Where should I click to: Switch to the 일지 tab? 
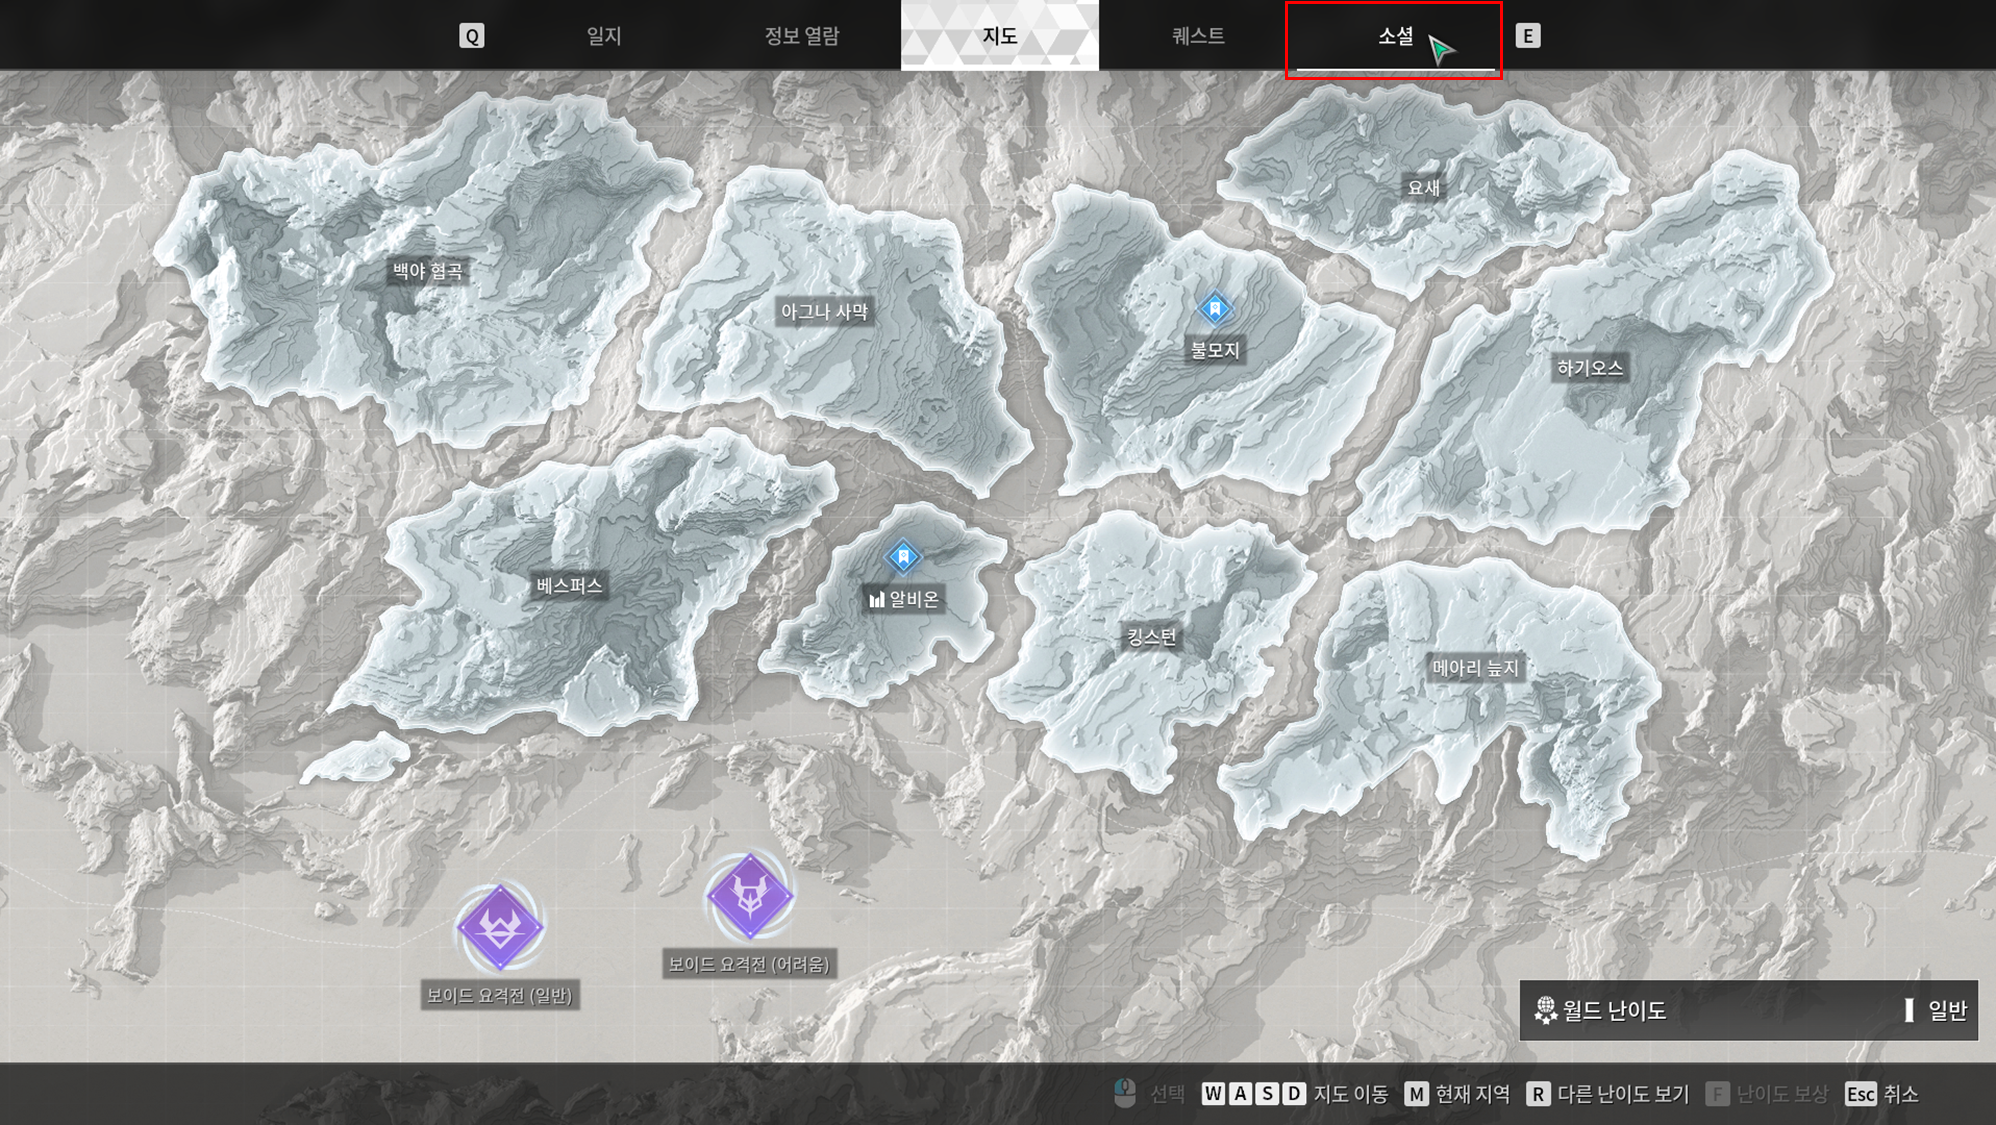pos(604,36)
